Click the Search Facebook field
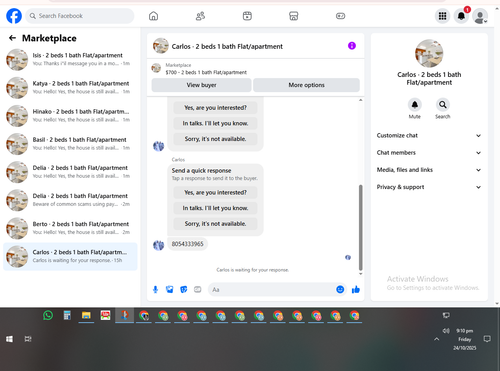This screenshot has height=371, width=500. click(80, 16)
